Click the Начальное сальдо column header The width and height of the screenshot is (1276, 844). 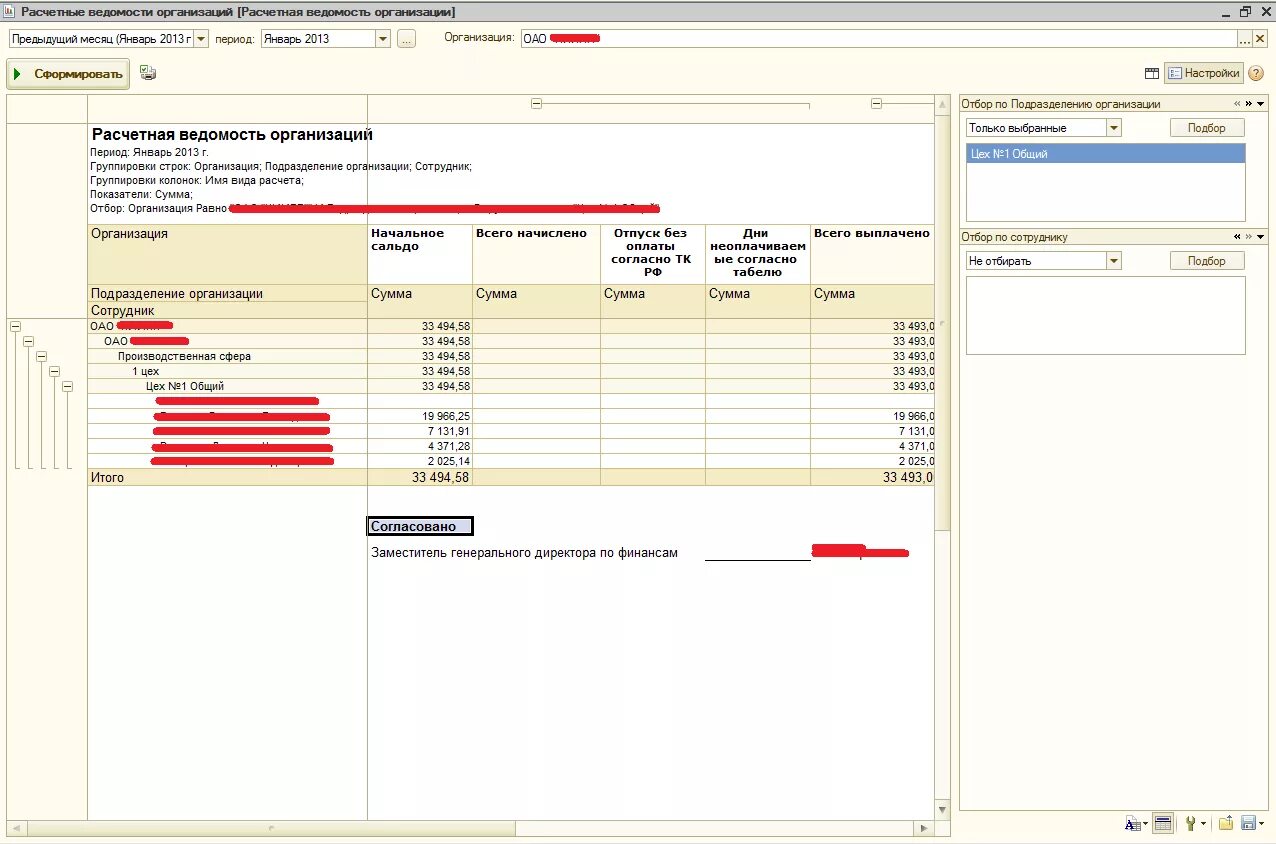[x=420, y=254]
